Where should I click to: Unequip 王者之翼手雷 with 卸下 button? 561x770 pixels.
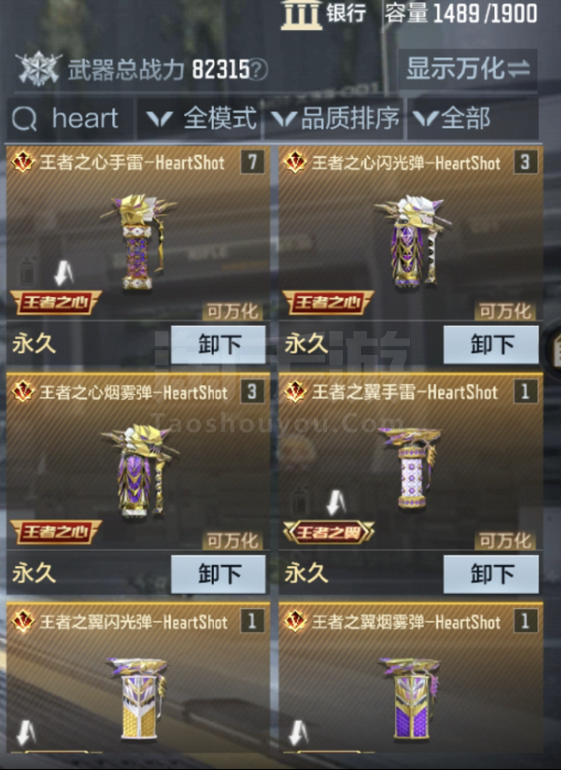[x=491, y=574]
